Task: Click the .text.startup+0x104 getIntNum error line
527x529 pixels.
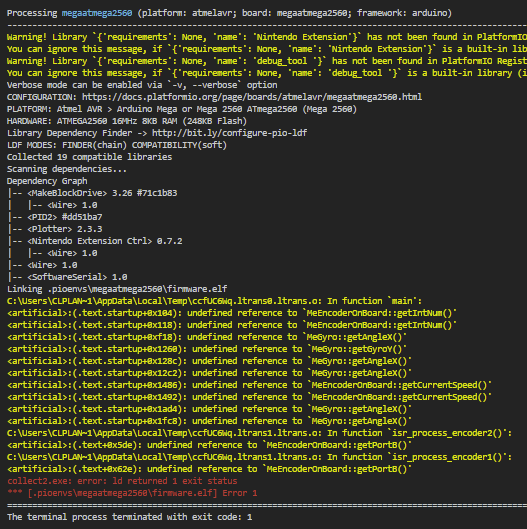Action: click(x=232, y=313)
